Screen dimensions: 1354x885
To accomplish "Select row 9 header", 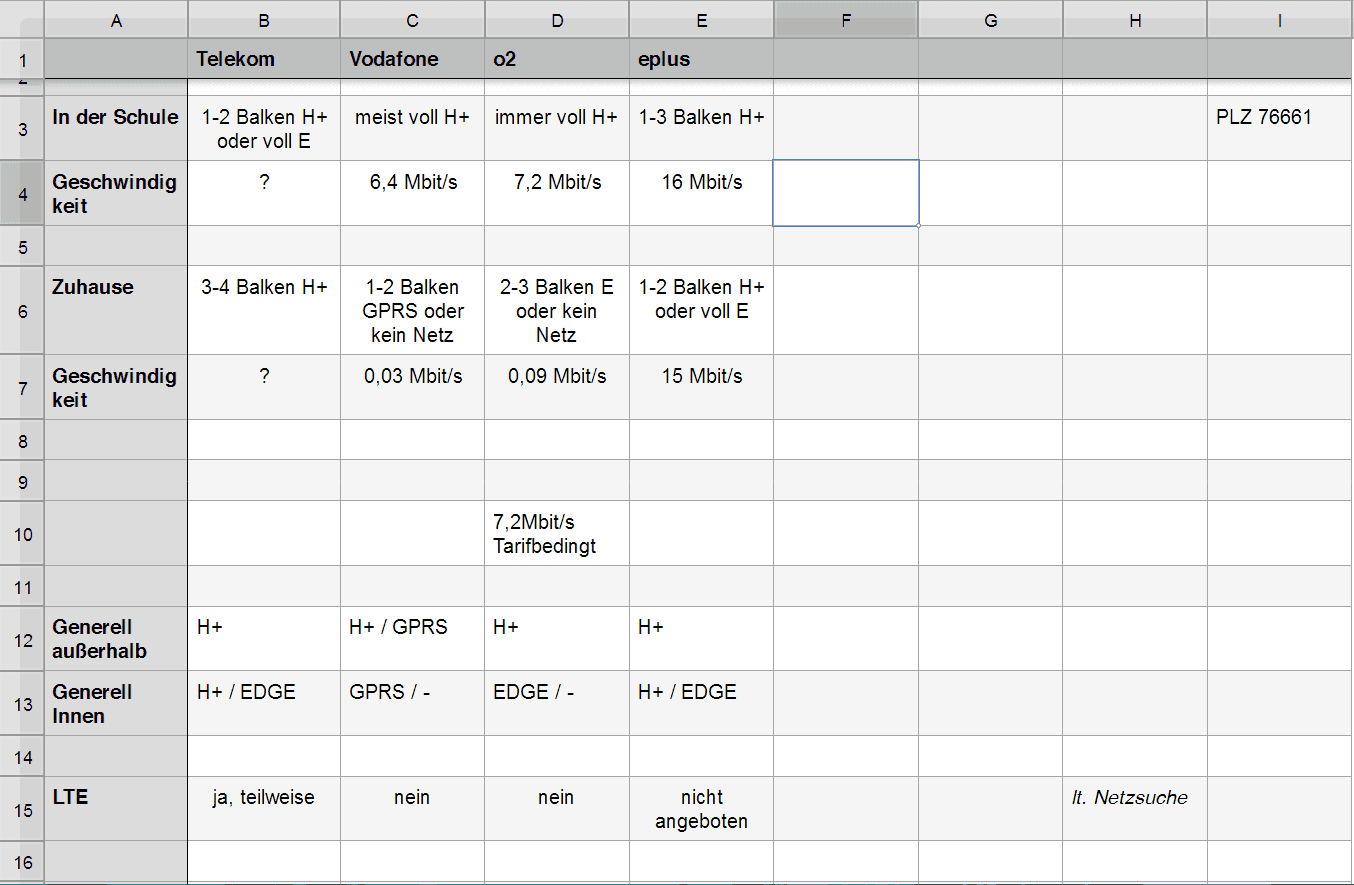I will pyautogui.click(x=22, y=481).
